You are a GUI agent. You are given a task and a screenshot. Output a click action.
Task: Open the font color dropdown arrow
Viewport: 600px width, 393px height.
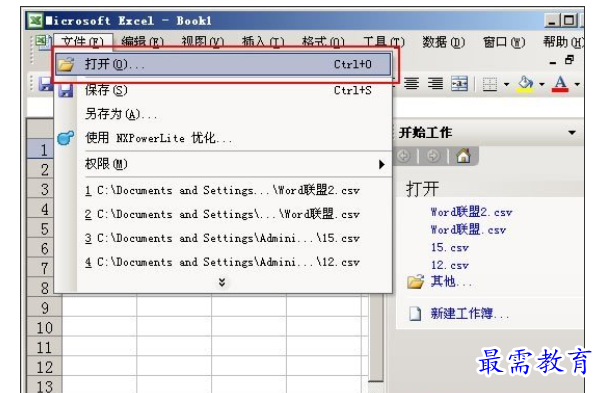[577, 84]
